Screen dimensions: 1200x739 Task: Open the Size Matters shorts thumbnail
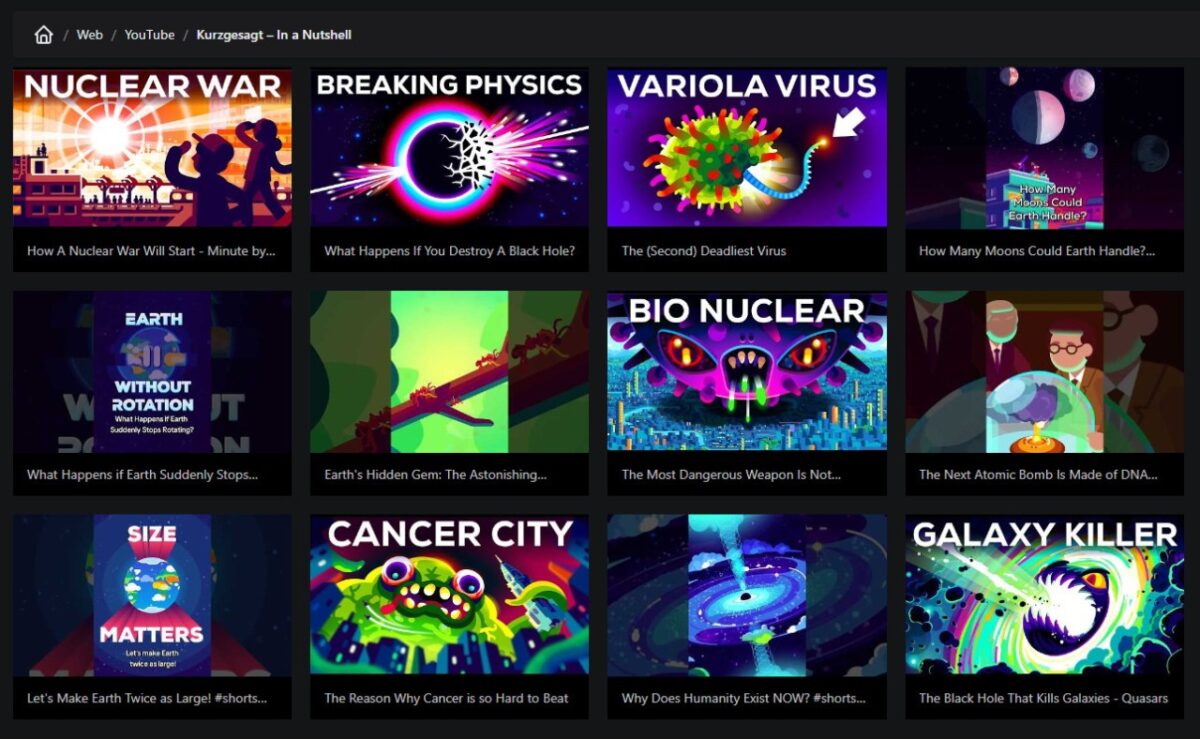[x=152, y=596]
